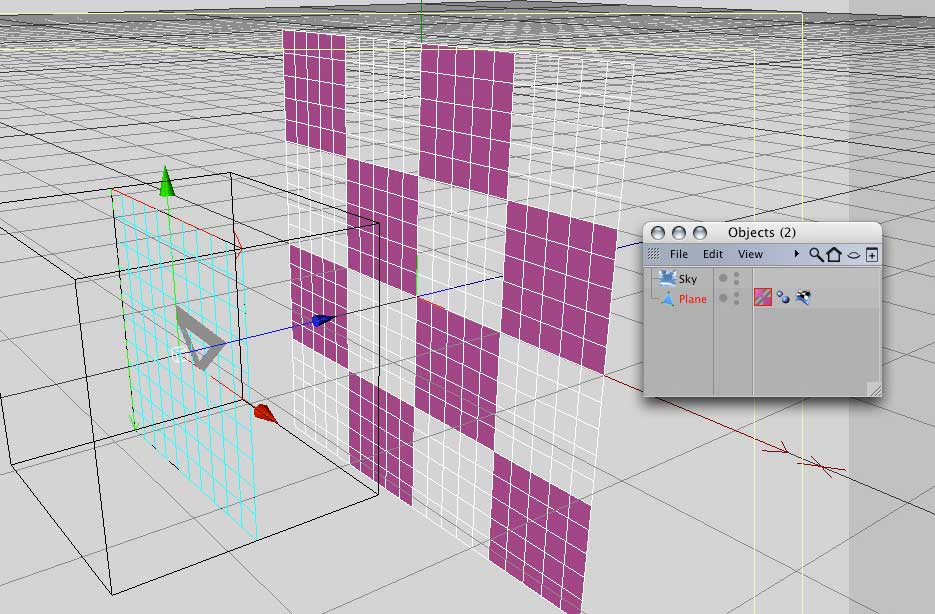935x614 pixels.
Task: Select the pink texture tag on Plane
Action: pos(763,297)
